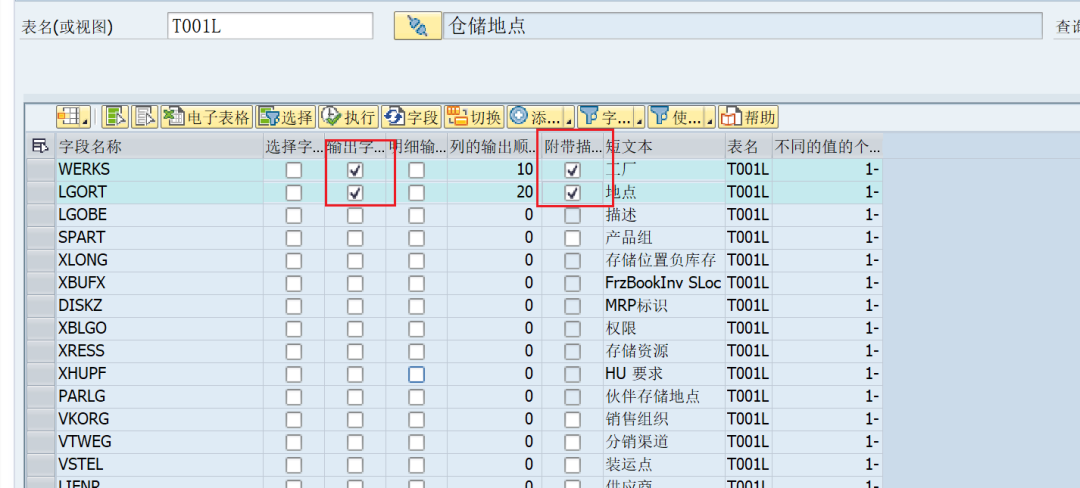Uncheck description checkbox for WERKS row
The height and width of the screenshot is (488, 1080).
[572, 170]
